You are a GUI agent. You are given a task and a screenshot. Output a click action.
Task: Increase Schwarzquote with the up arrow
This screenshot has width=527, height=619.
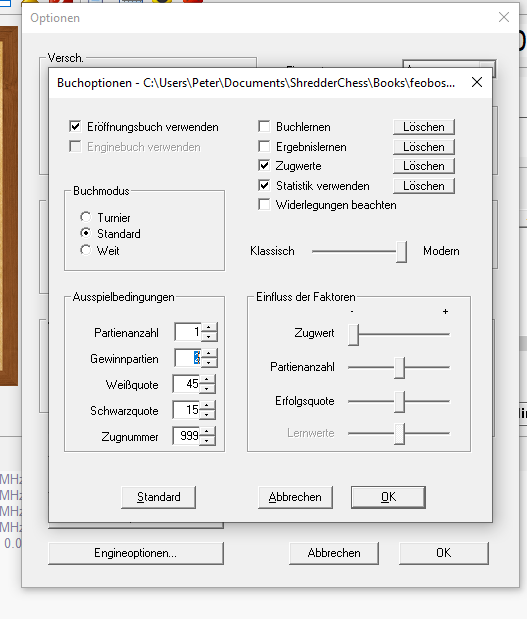[207, 405]
